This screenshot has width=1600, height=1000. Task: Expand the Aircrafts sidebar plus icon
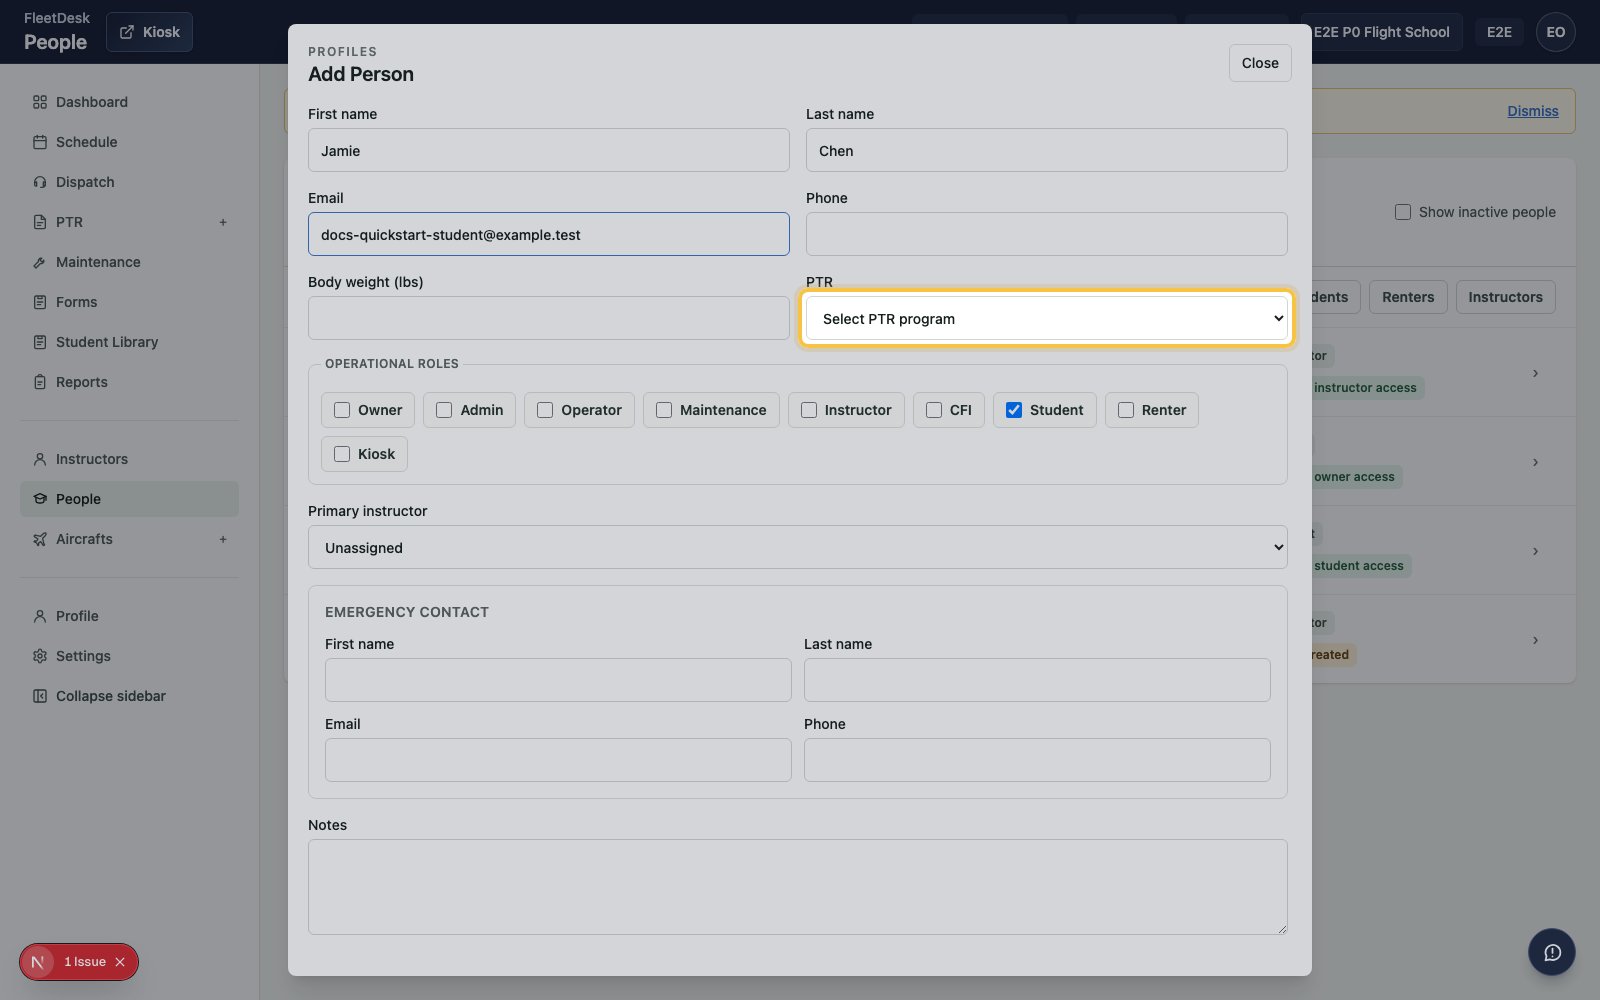[223, 539]
